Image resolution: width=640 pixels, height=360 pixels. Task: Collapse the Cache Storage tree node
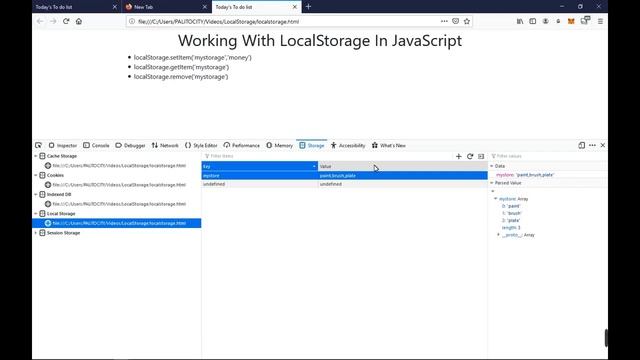pos(36,156)
